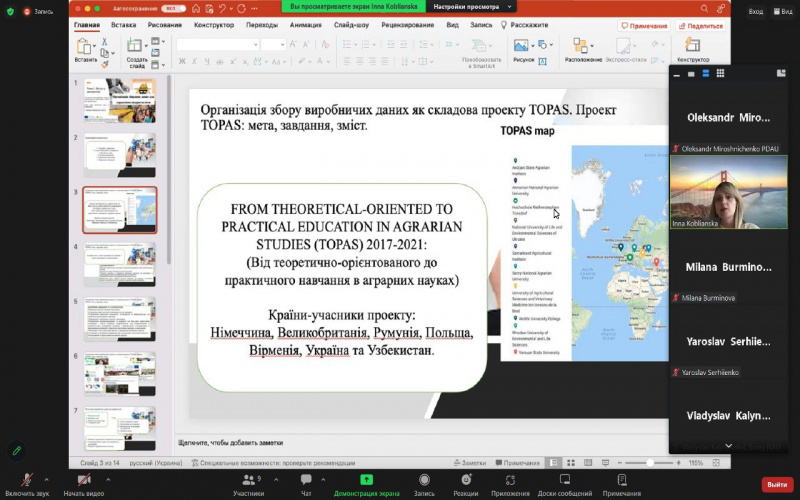The height and width of the screenshot is (500, 800).
Task: Toggle underline Ч formatting
Action: coord(207,62)
